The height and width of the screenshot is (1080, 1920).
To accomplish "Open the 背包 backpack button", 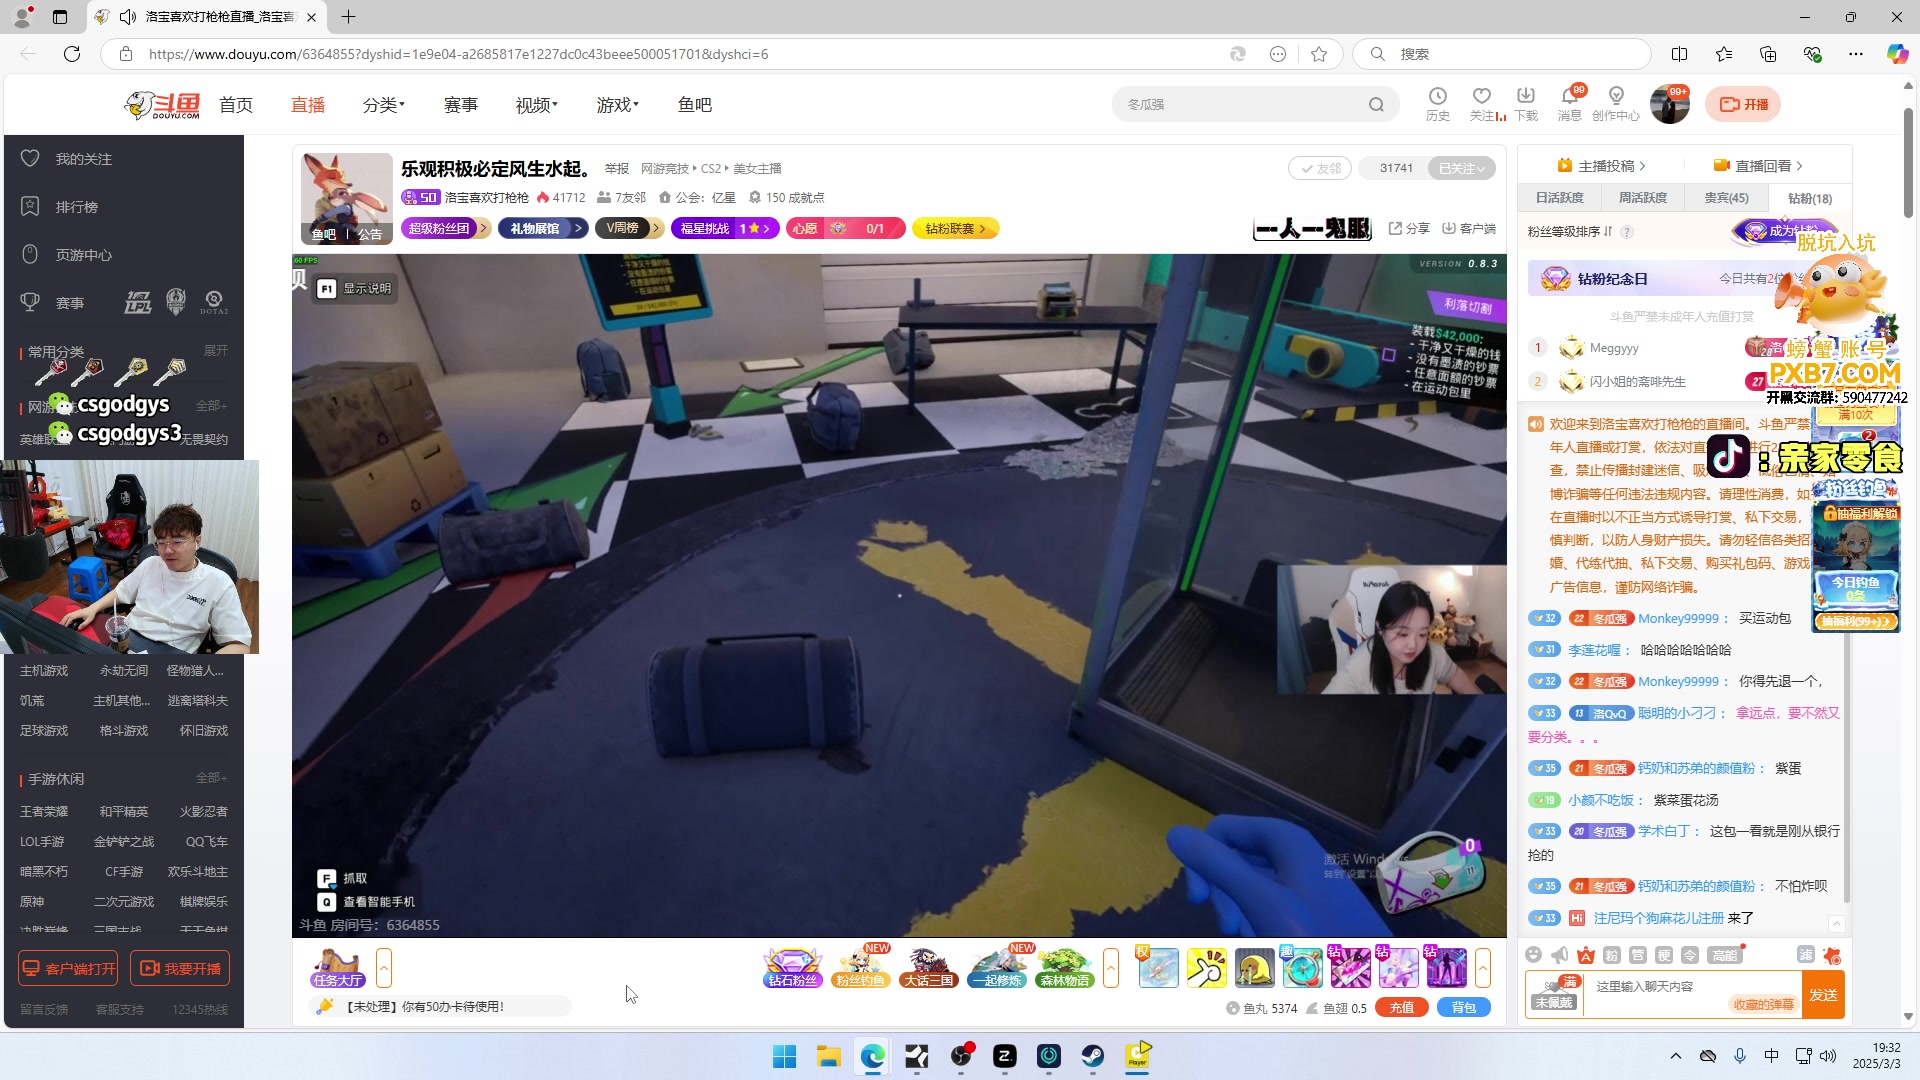I will pos(1464,1008).
